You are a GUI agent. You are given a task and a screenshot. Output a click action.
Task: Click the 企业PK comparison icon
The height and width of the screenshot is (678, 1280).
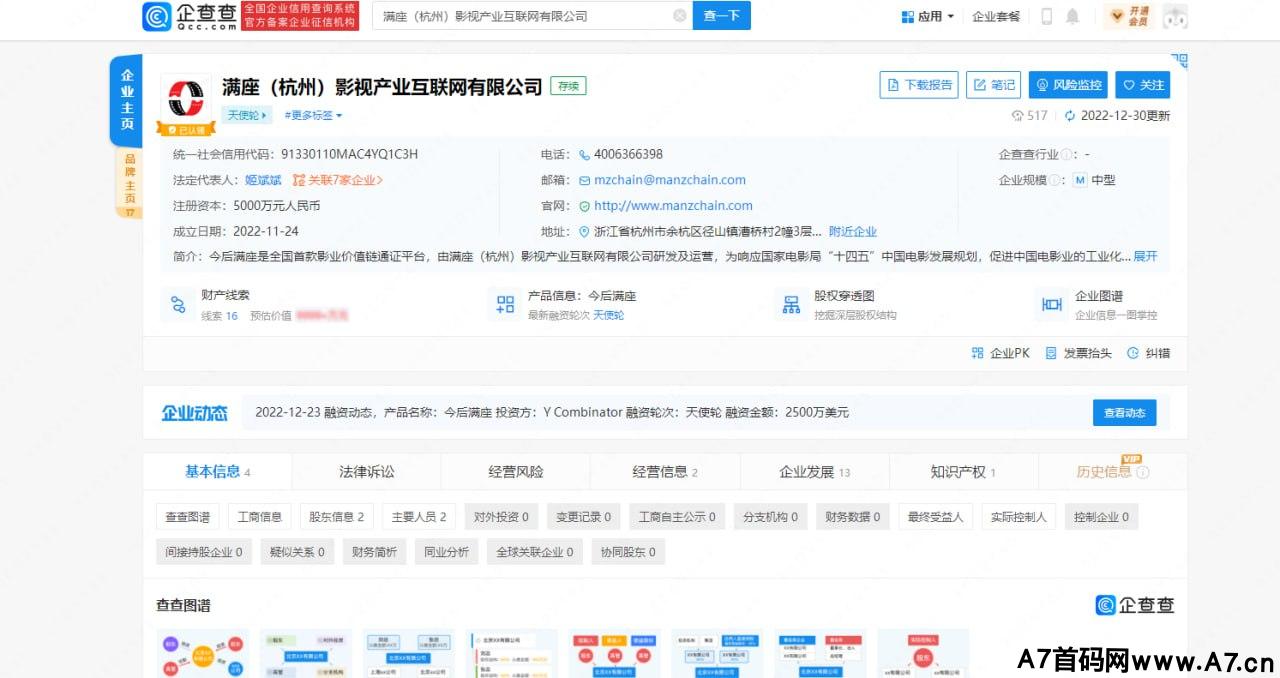point(1000,352)
